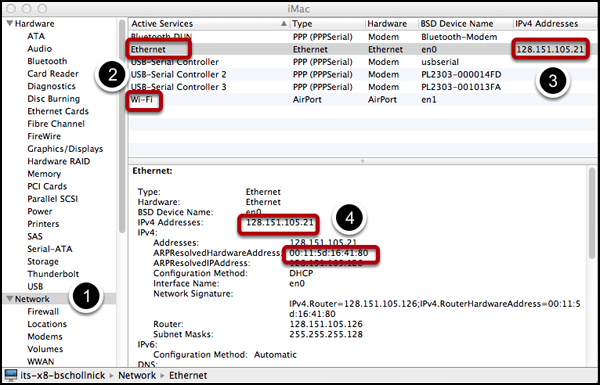
Task: Open the Bluetooth hardware entry
Action: coord(47,61)
